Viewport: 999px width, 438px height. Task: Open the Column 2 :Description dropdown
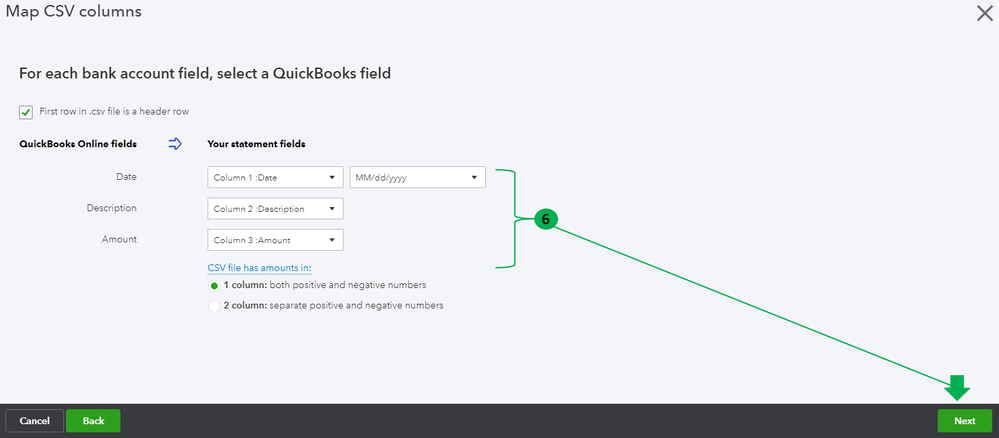275,208
